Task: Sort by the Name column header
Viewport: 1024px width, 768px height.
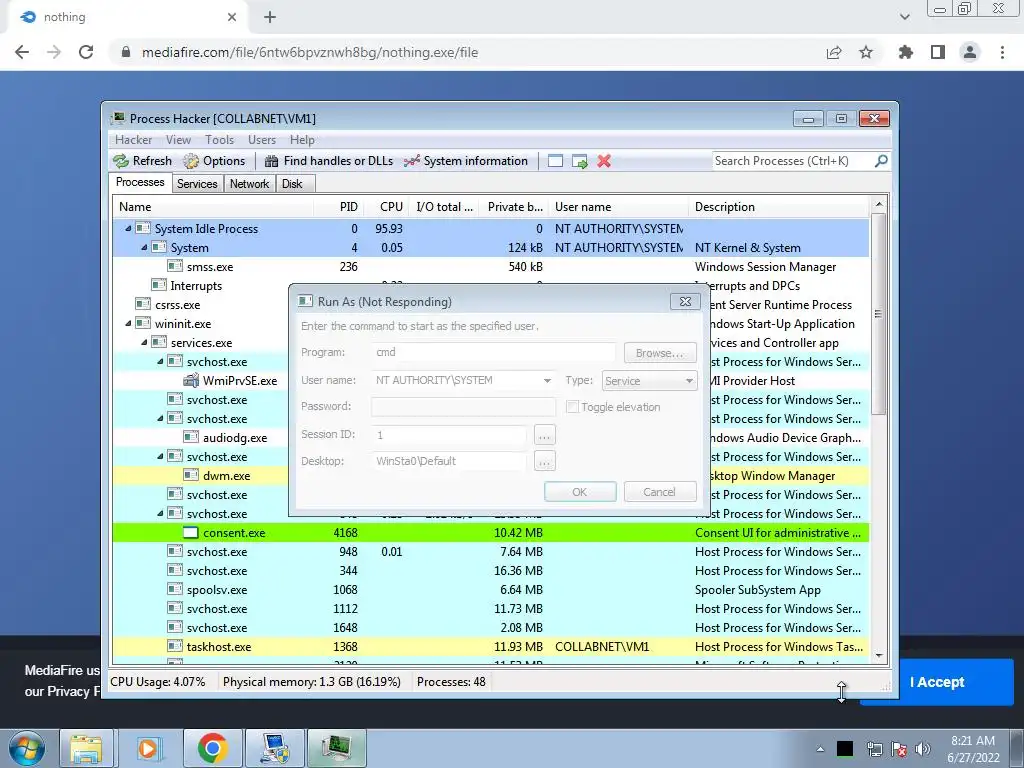Action: pos(212,207)
